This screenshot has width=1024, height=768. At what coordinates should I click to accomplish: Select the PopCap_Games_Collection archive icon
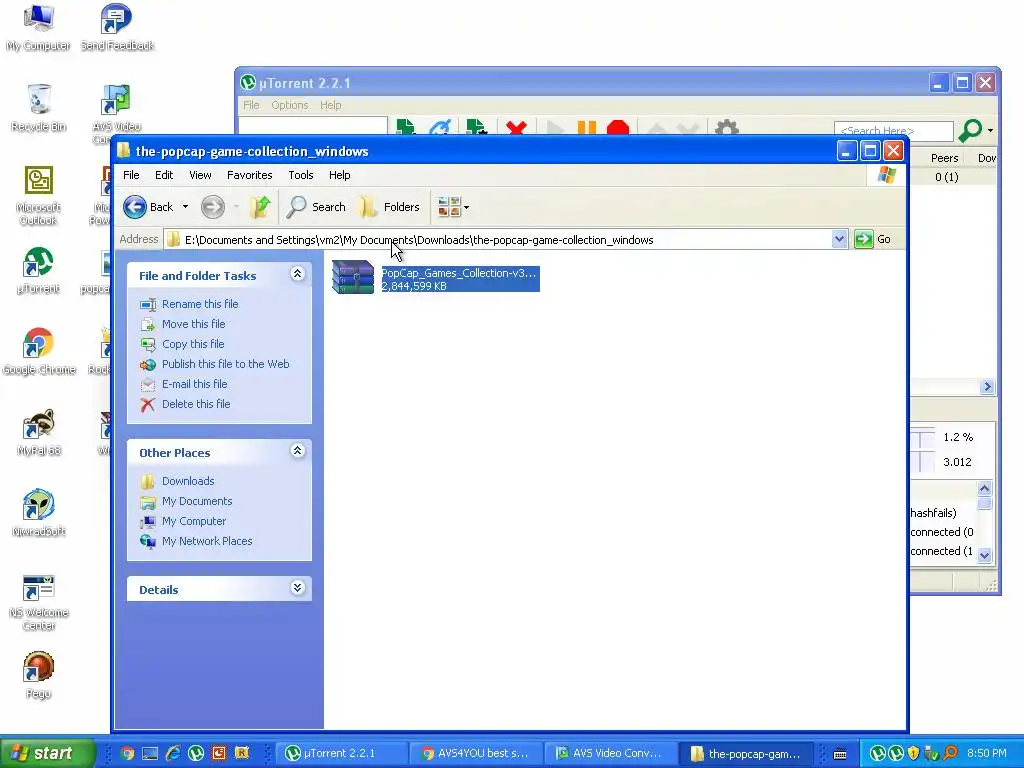353,277
